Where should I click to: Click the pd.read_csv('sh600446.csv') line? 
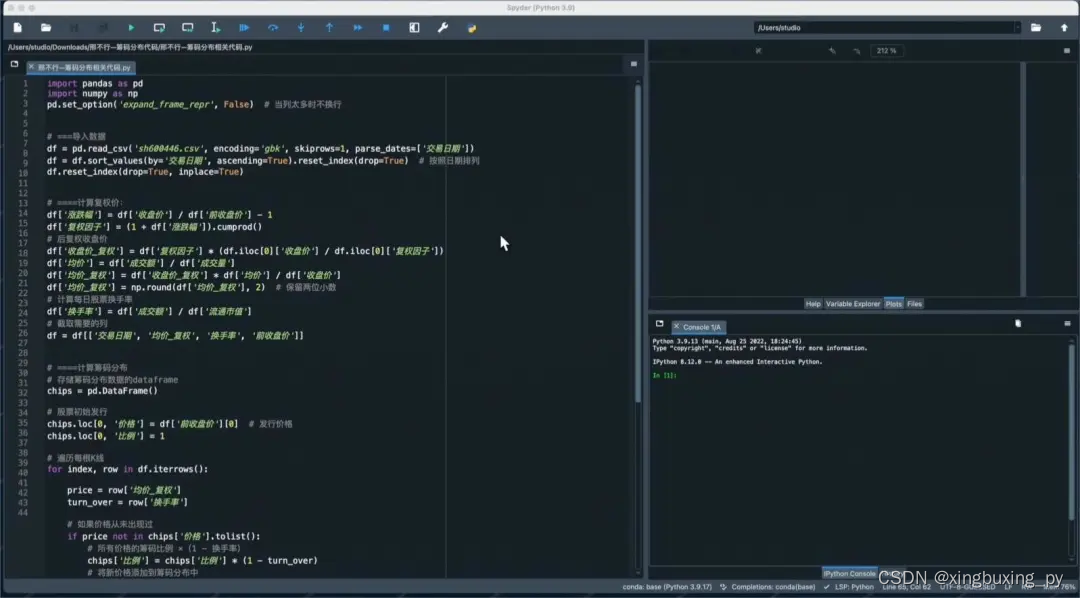pos(260,148)
